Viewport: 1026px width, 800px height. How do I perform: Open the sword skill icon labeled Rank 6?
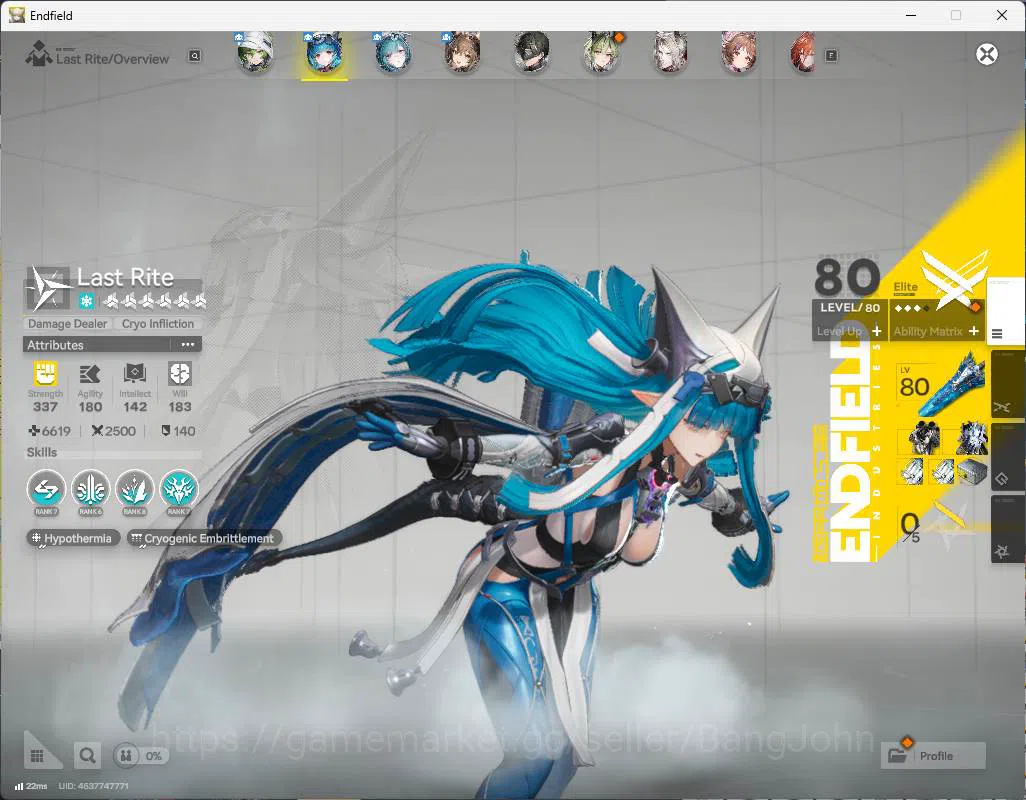[x=90, y=491]
